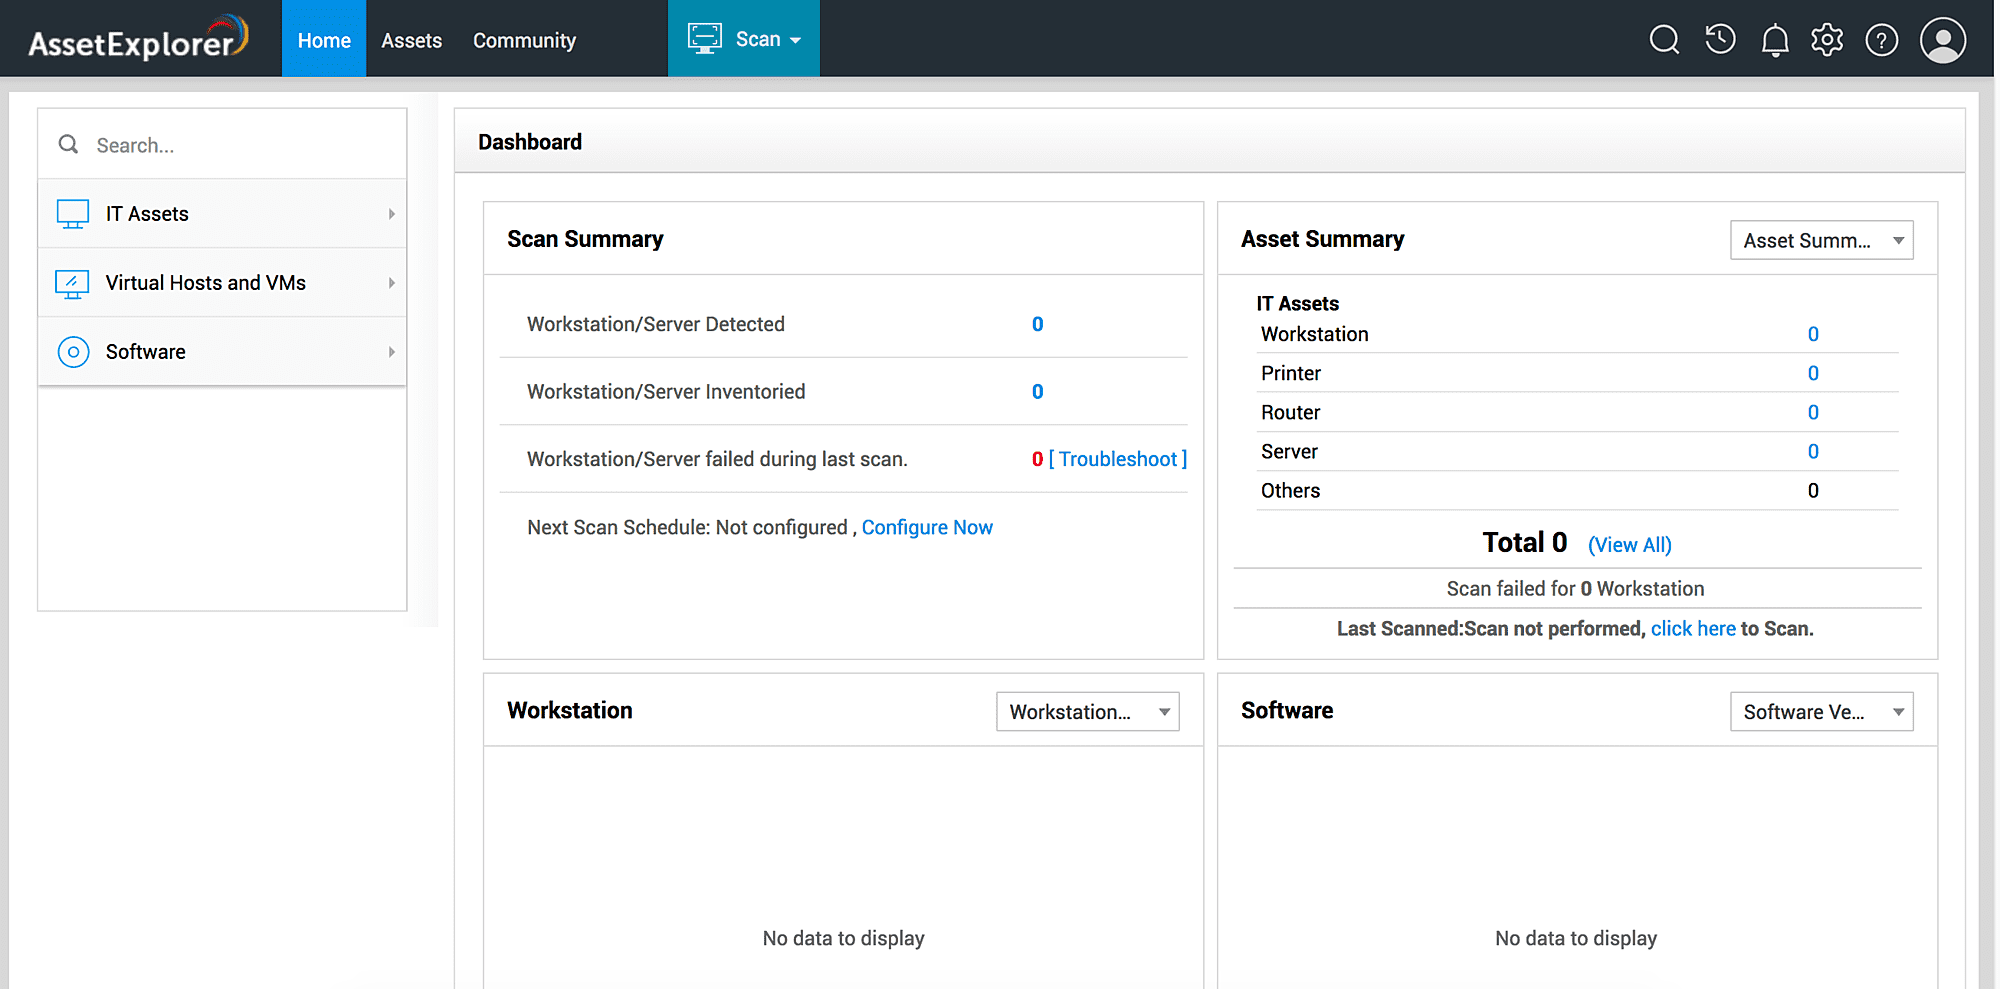Click the Virtual Hosts and VMs icon

pyautogui.click(x=73, y=283)
